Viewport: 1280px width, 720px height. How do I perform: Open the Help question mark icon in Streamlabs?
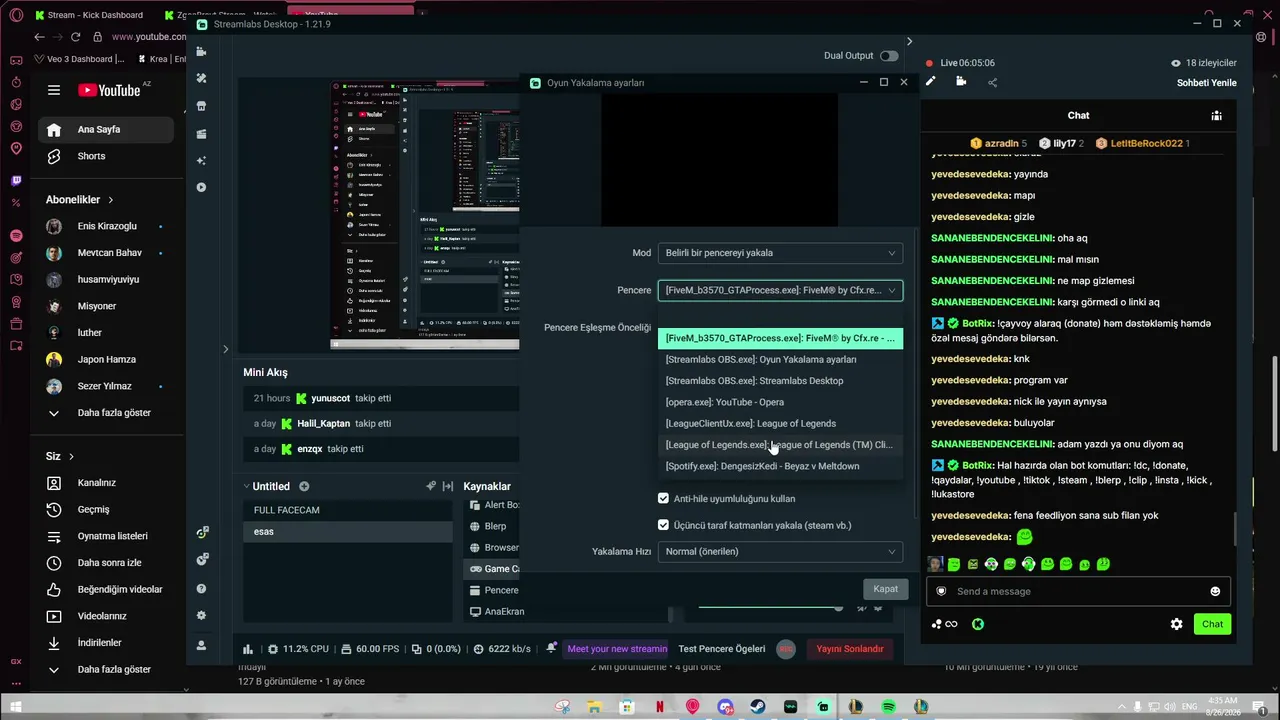pyautogui.click(x=201, y=589)
